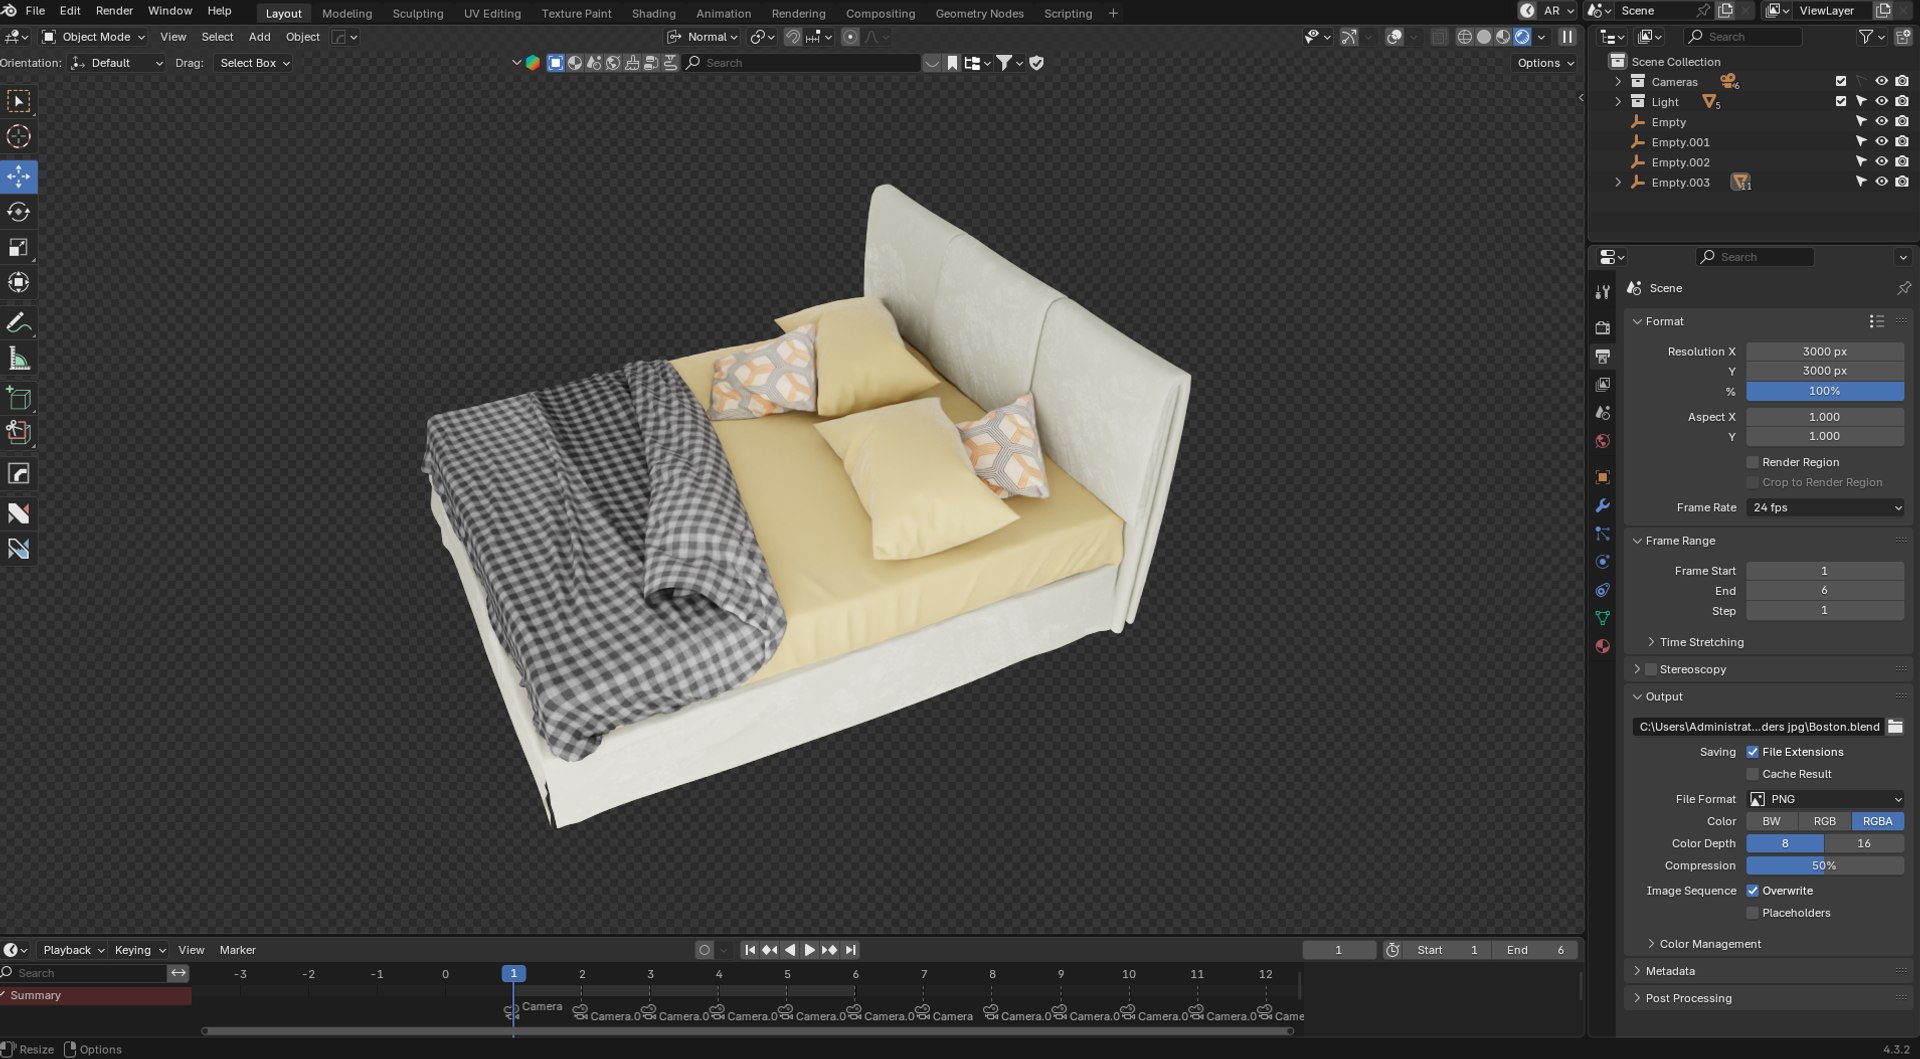Activate the 3D Cursor tool
Screen dimensions: 1920x1059
click(18, 137)
